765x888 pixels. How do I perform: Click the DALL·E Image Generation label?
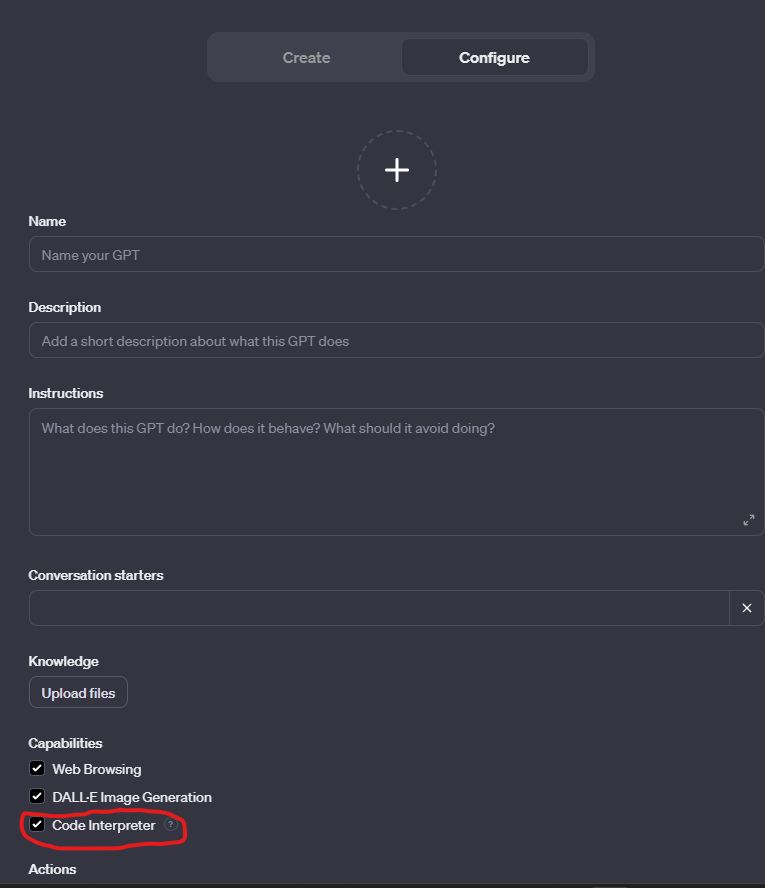[x=132, y=797]
